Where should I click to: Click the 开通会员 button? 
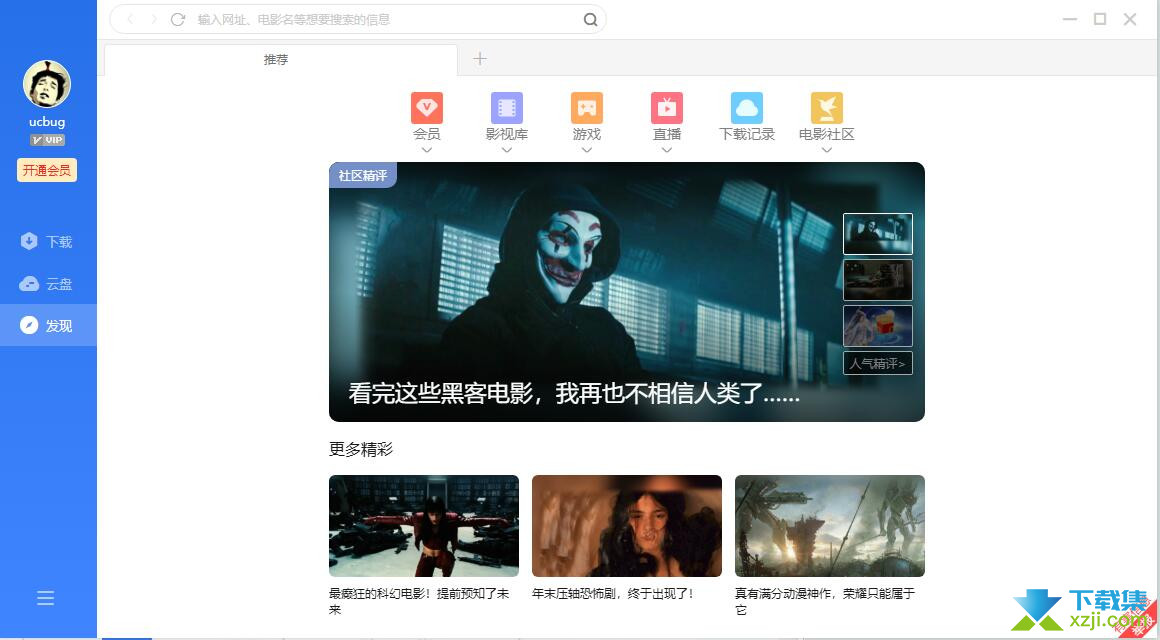47,170
